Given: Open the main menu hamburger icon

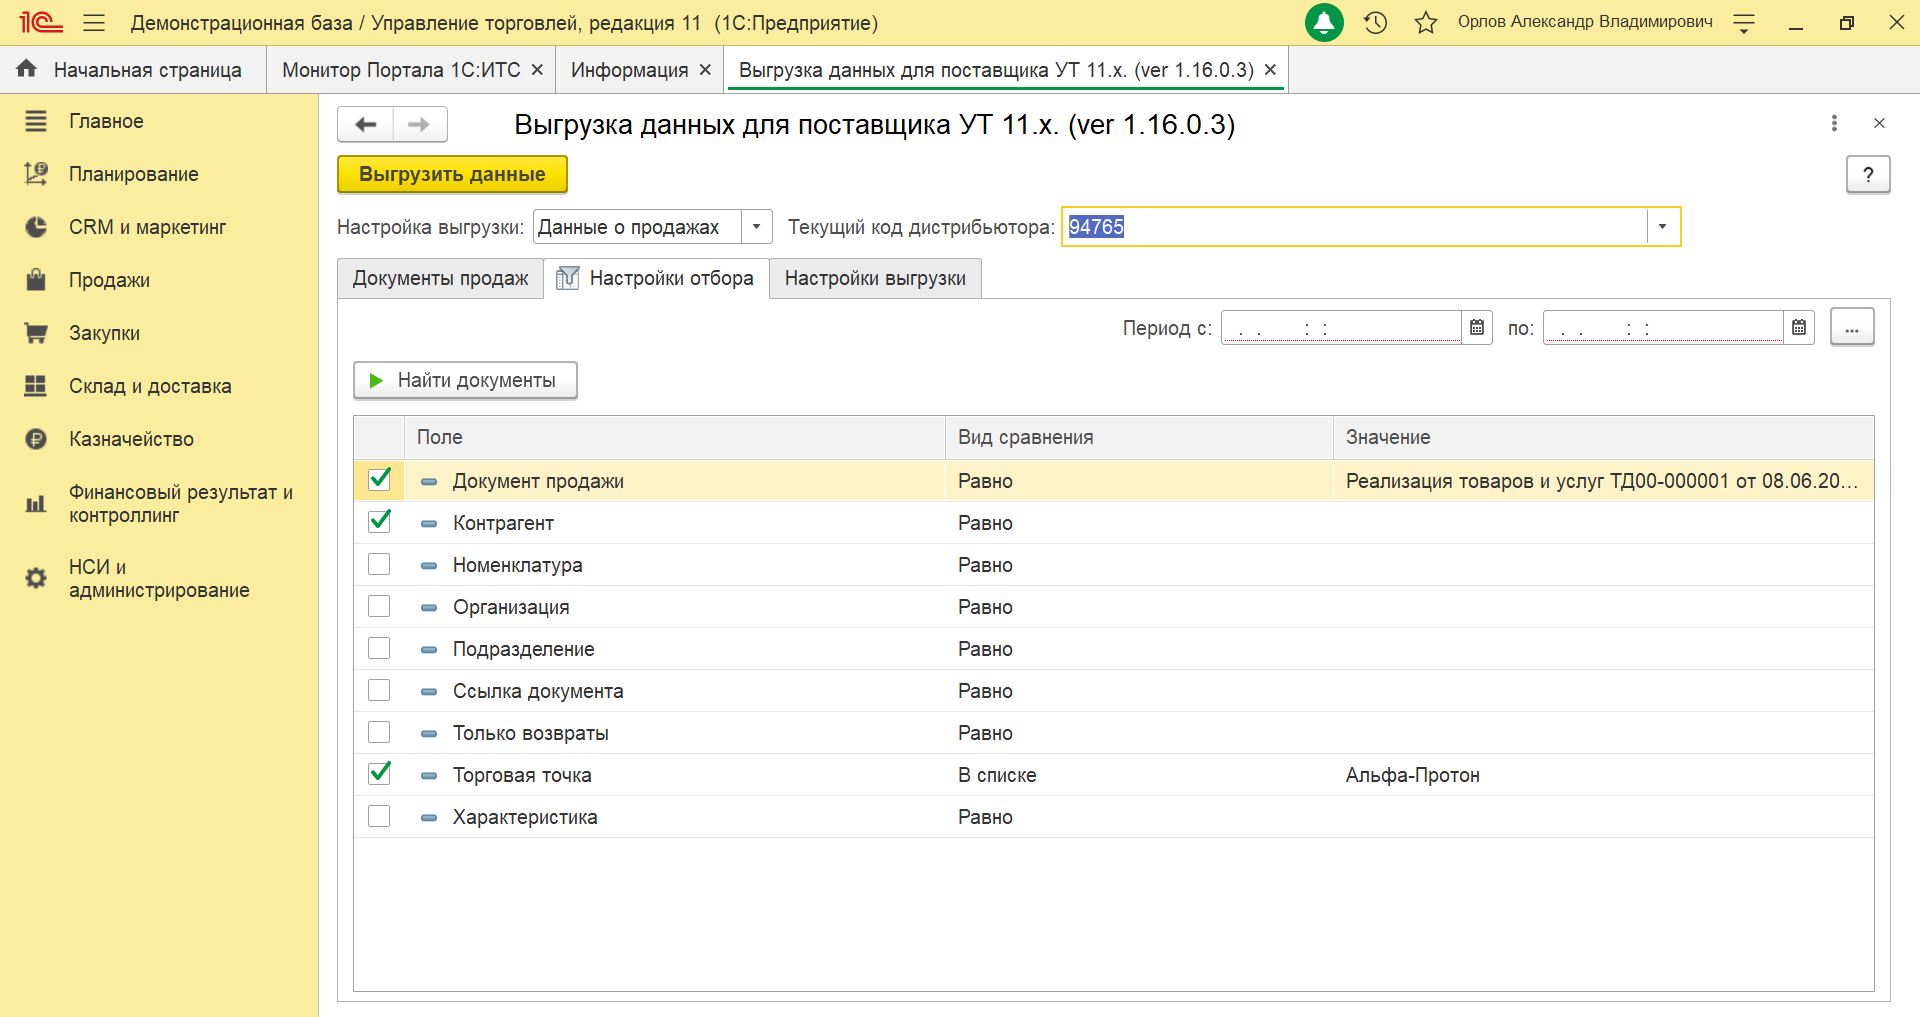Looking at the screenshot, I should pos(94,22).
